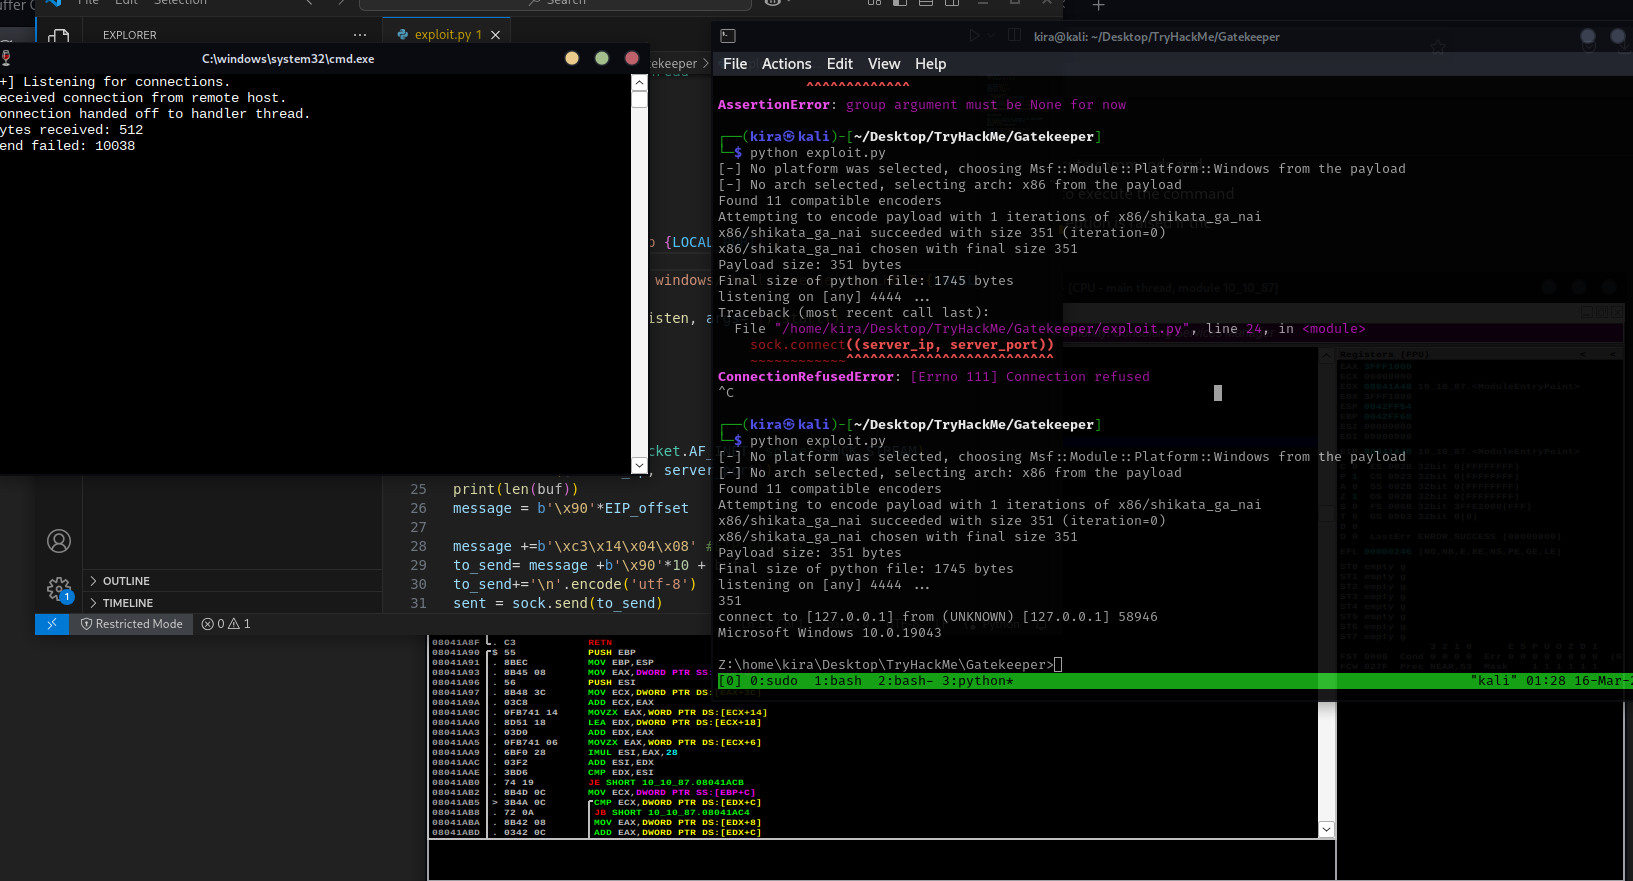
Task: Click the yellow button on cmd.exe title bar
Action: (572, 58)
